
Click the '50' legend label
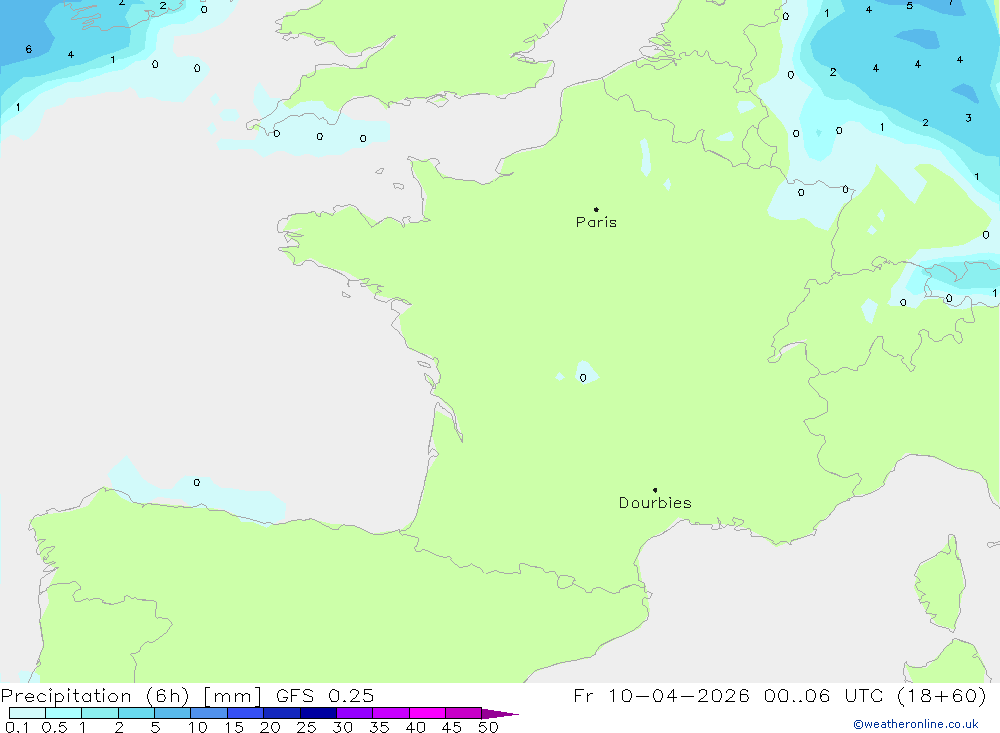488,727
